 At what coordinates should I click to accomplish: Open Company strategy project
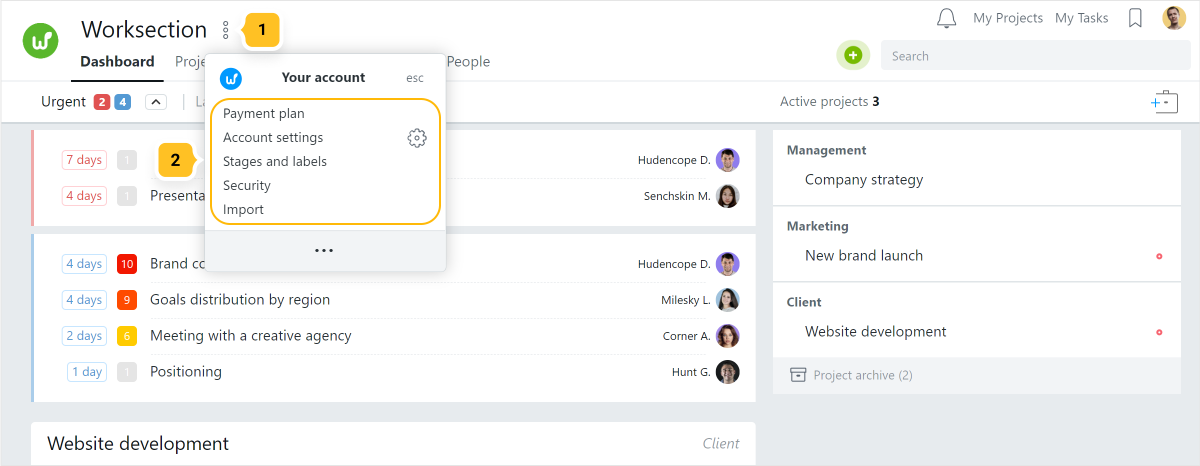tap(864, 180)
